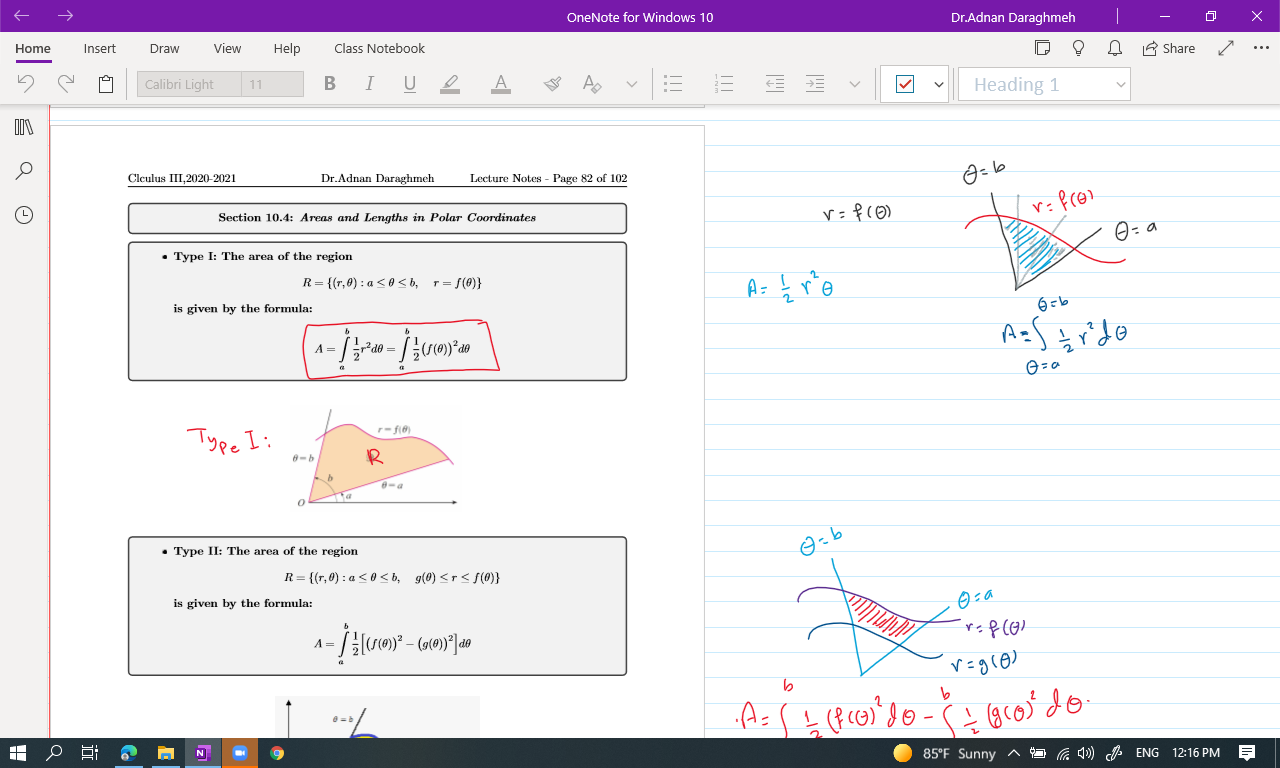This screenshot has height=768, width=1280.
Task: Click the font color A icon
Action: (x=501, y=84)
